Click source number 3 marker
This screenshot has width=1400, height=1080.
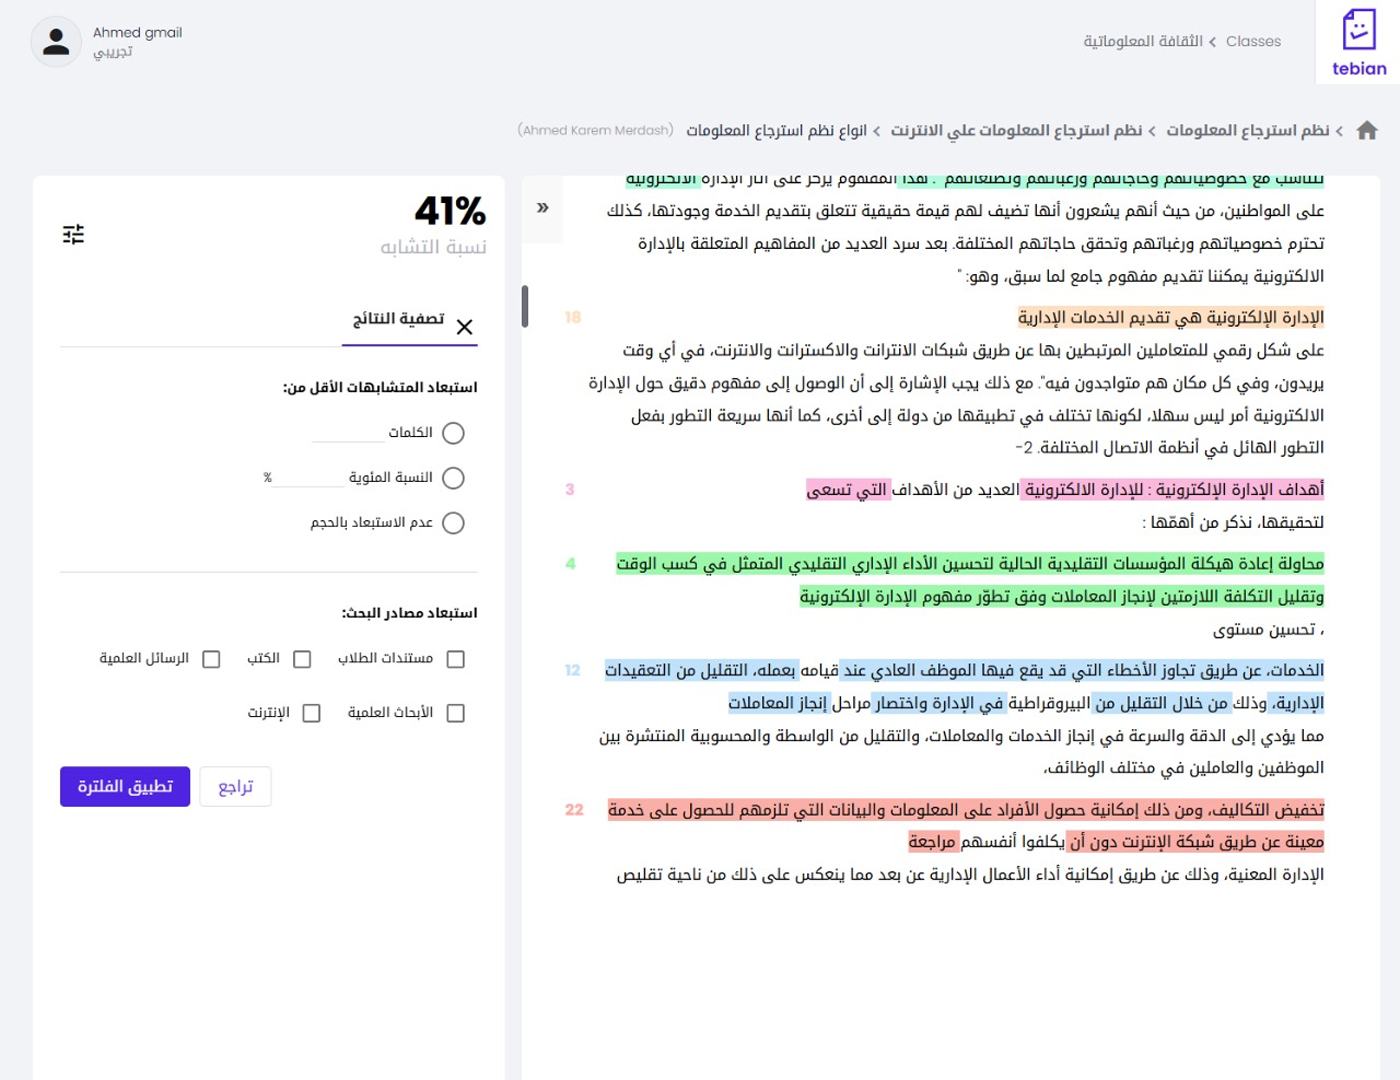click(x=570, y=490)
